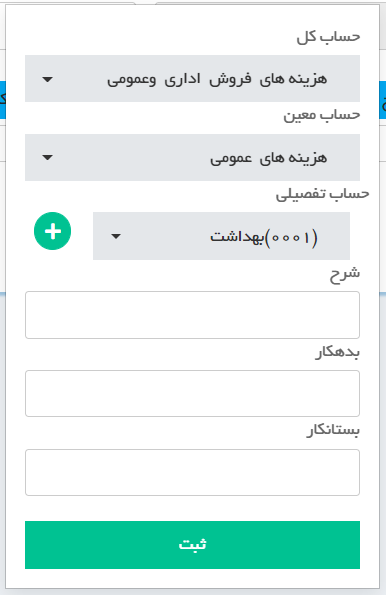The image size is (386, 595).
Task: Click the (0001)بهداشت selected account value
Action: click(x=264, y=237)
